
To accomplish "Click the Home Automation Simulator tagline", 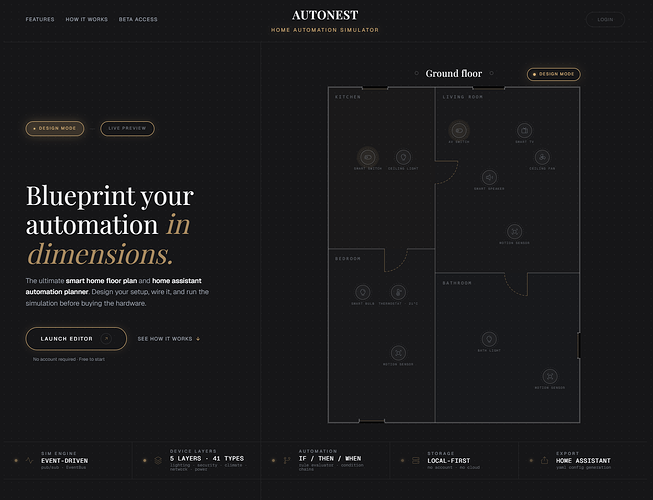I will coord(325,30).
